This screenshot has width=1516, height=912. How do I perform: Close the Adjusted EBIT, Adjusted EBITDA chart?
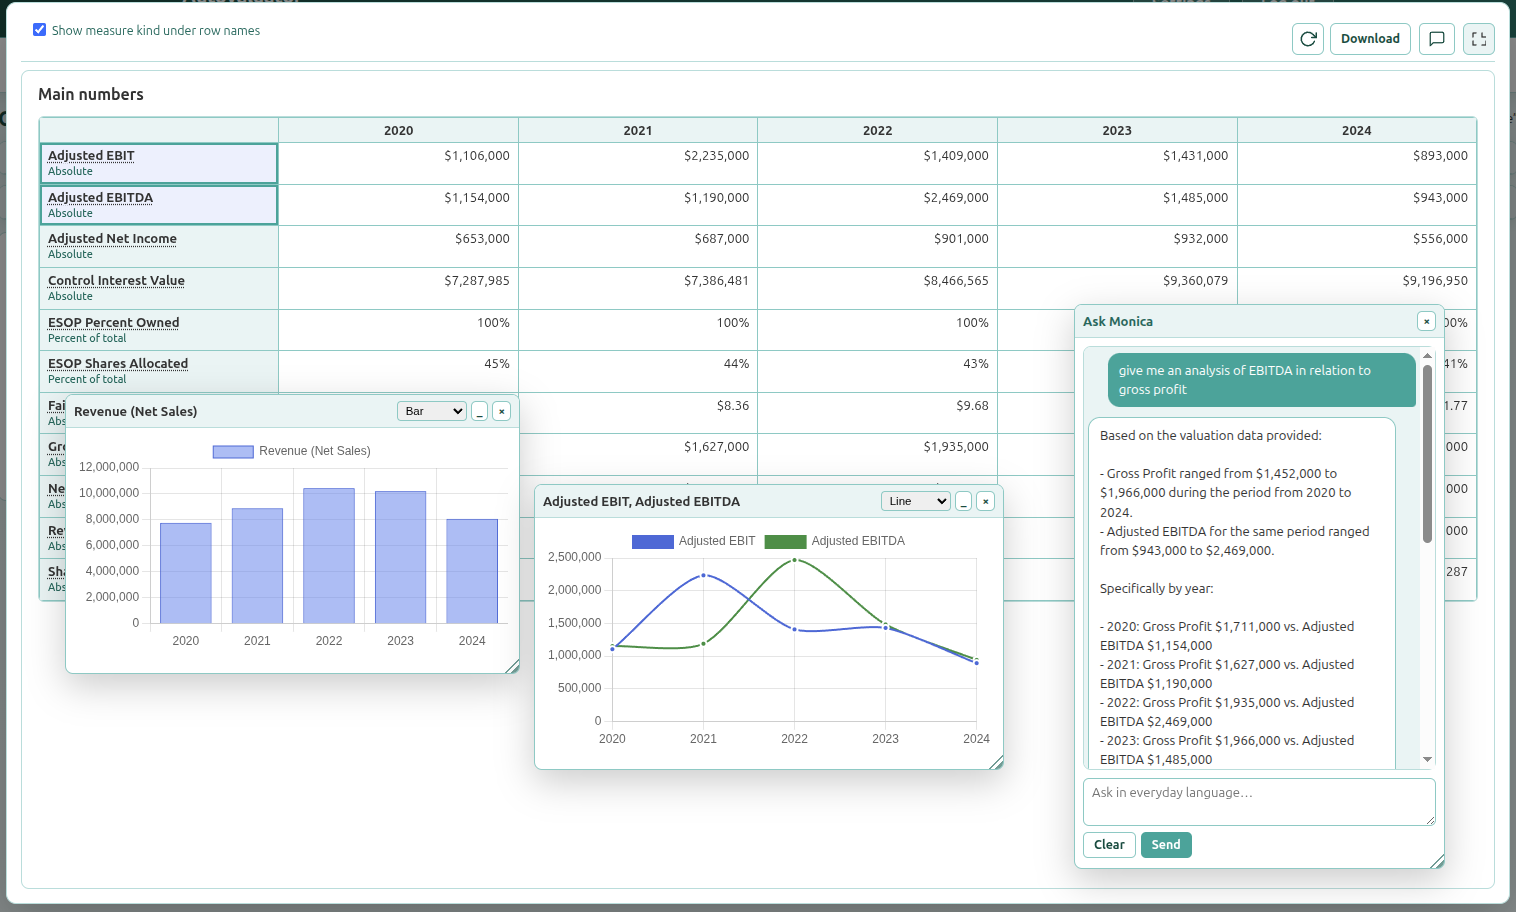(986, 501)
